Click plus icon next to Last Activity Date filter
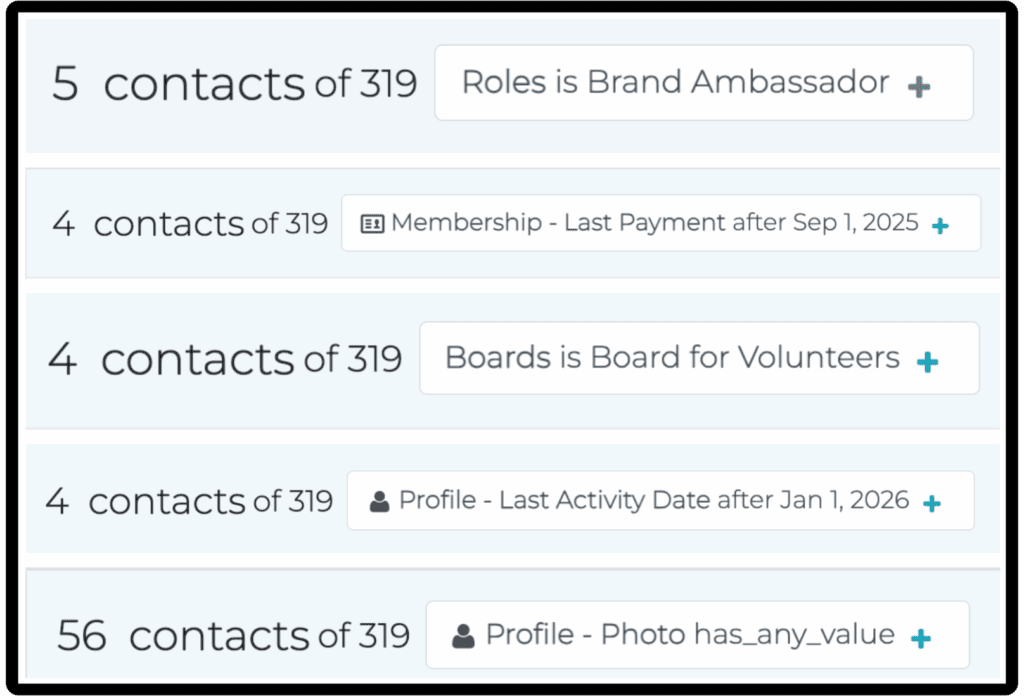Screen dimensions: 1024x696 [x=932, y=504]
